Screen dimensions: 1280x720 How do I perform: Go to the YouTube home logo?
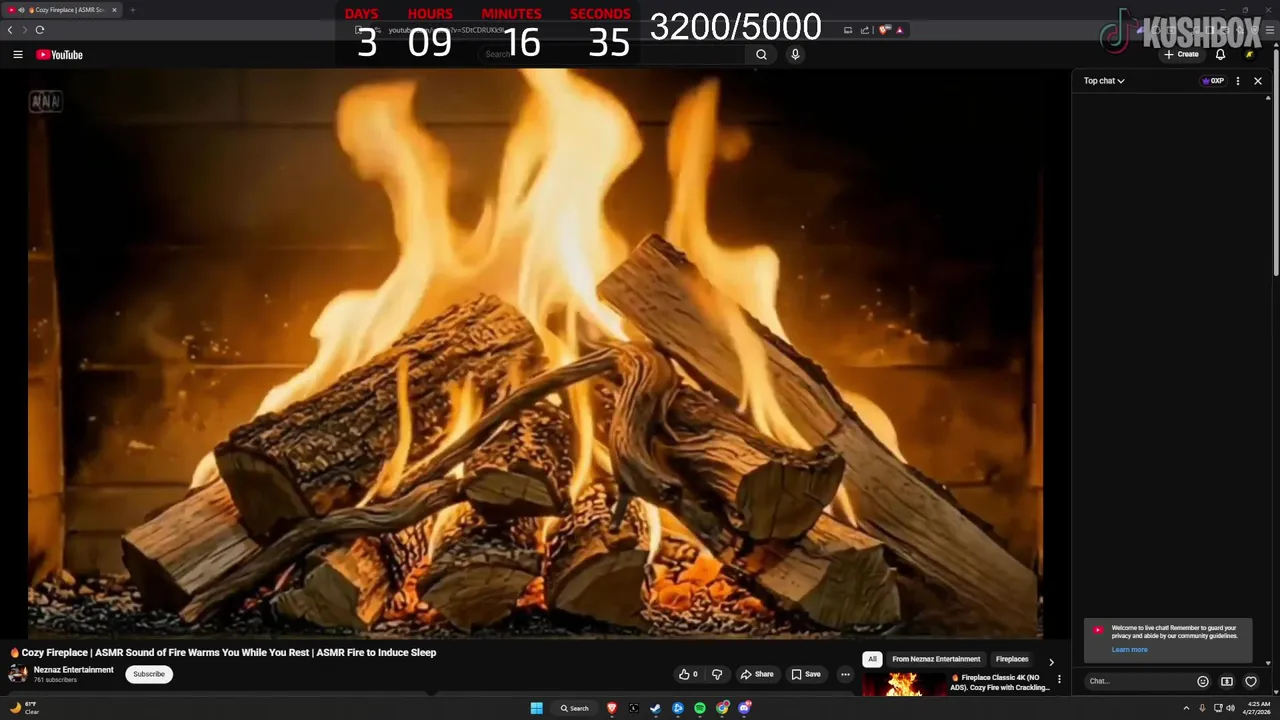pos(59,55)
